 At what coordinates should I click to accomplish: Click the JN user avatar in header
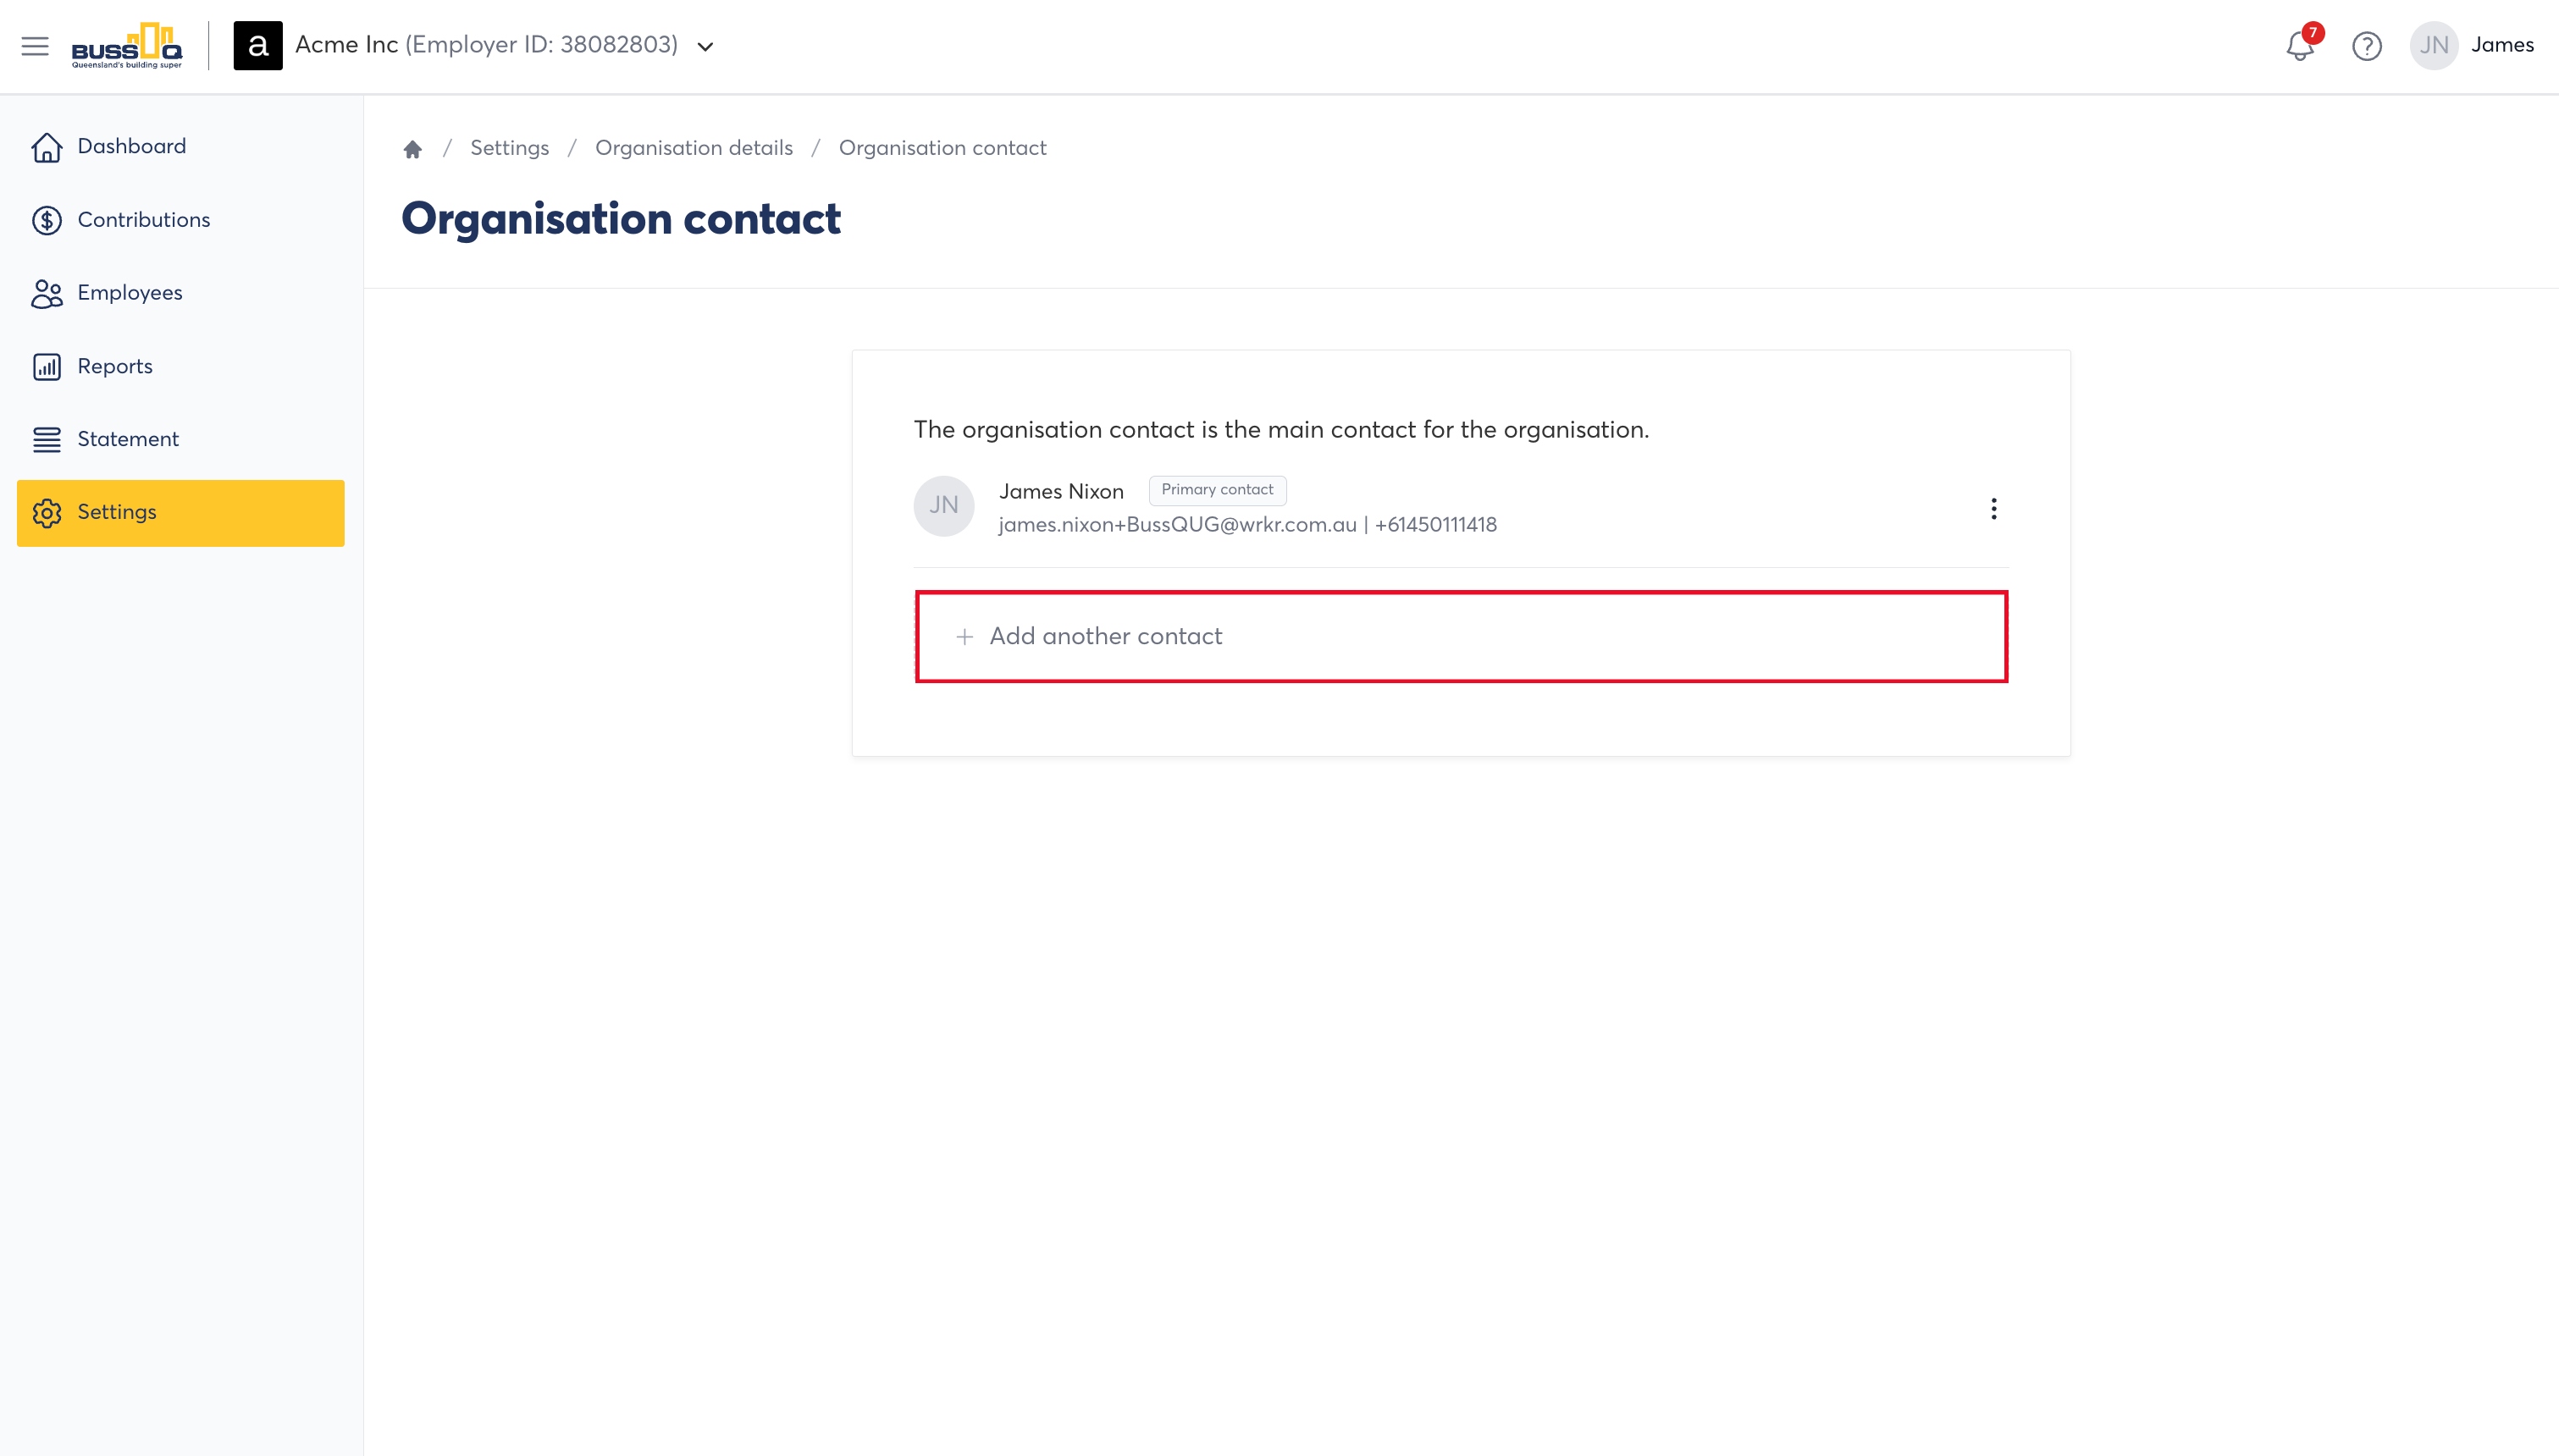pyautogui.click(x=2434, y=46)
